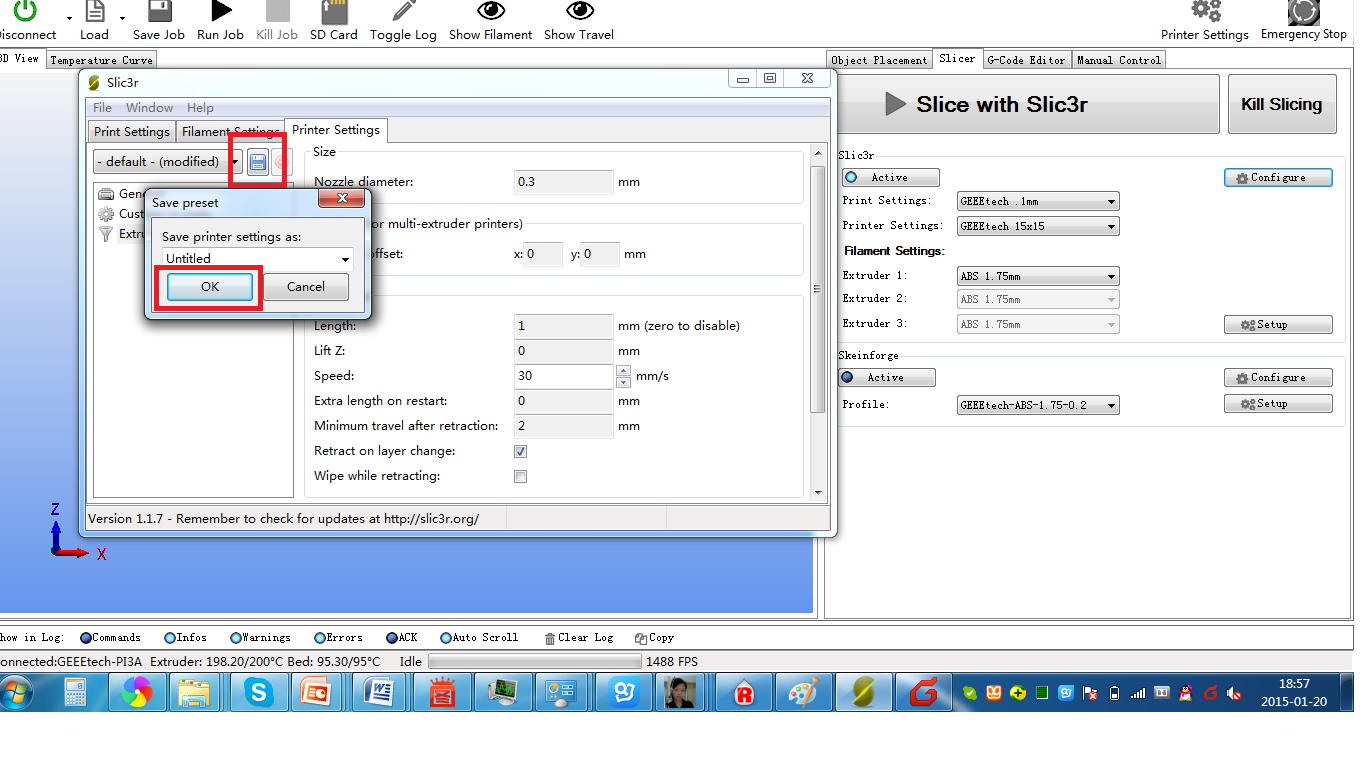Open the Skeinforge Profile dropdown
This screenshot has width=1366, height=768.
pyautogui.click(x=1038, y=405)
